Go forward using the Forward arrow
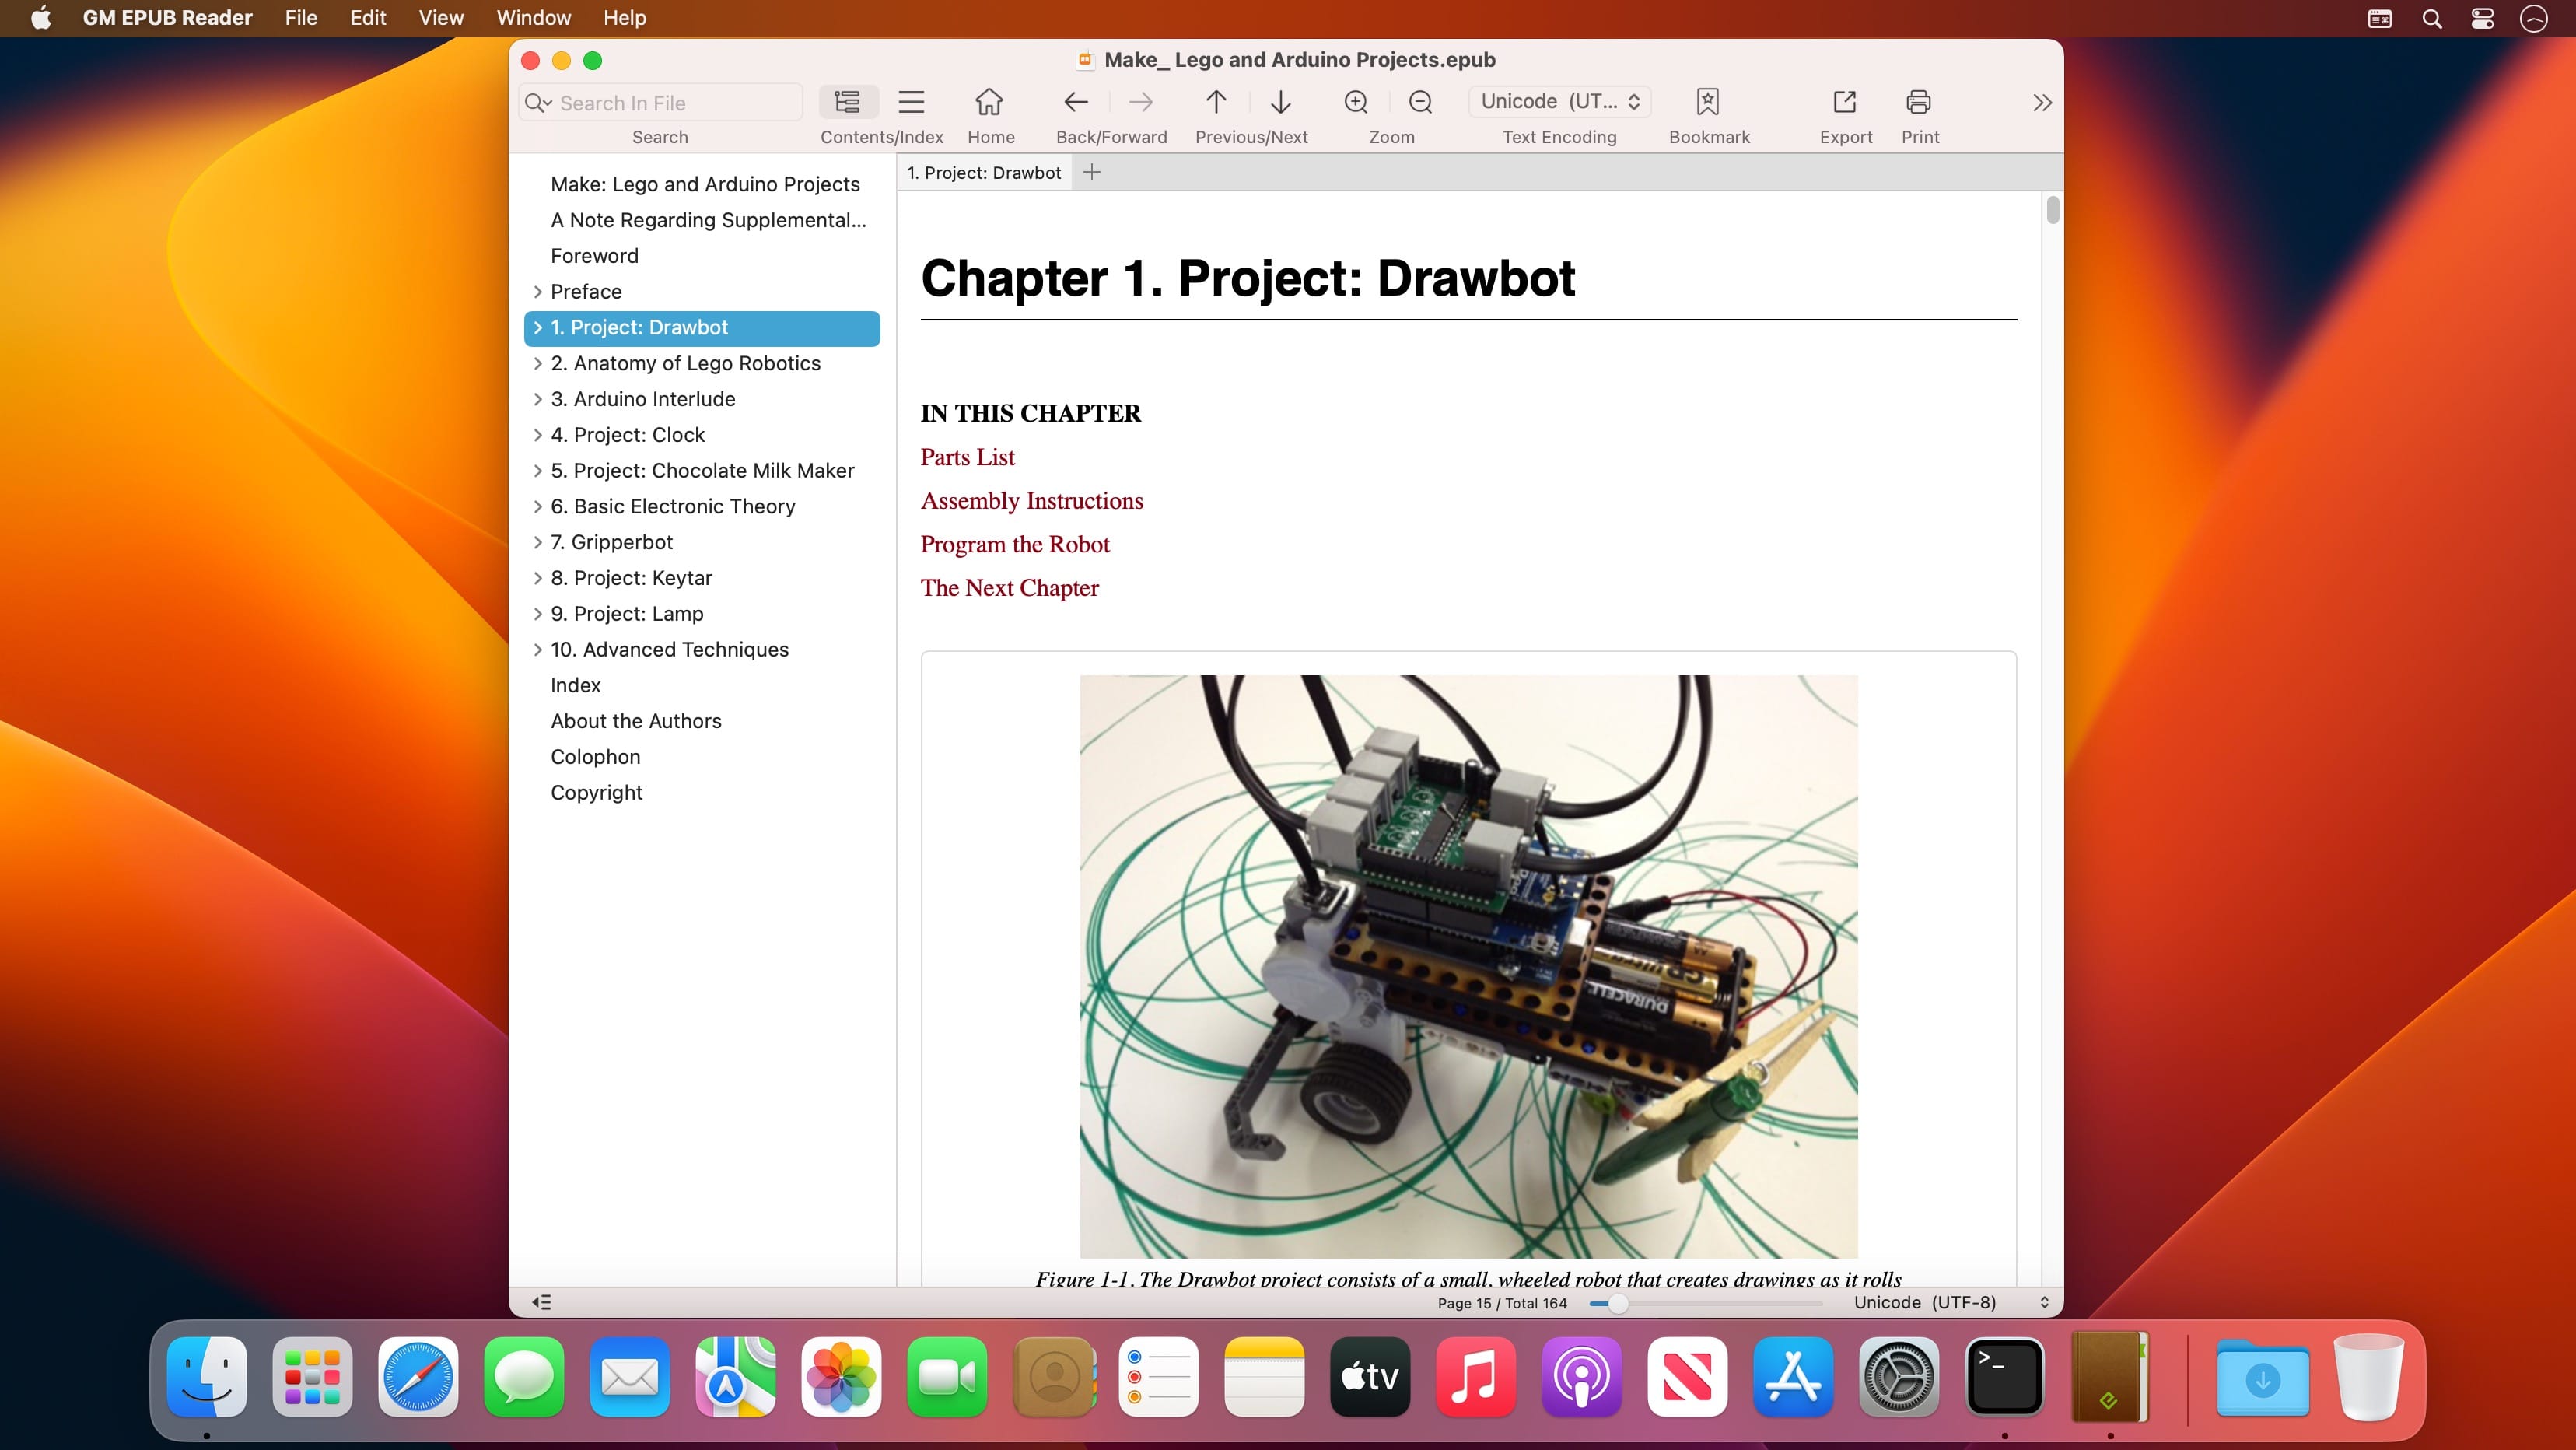Viewport: 2576px width, 1450px height. (x=1140, y=102)
